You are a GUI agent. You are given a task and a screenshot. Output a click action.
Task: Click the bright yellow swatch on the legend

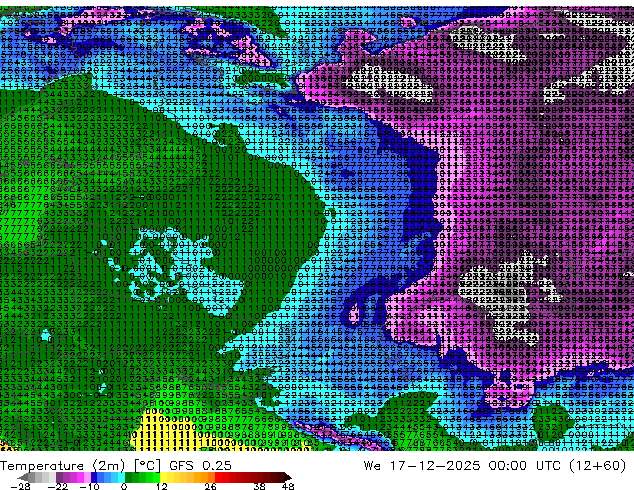163,477
